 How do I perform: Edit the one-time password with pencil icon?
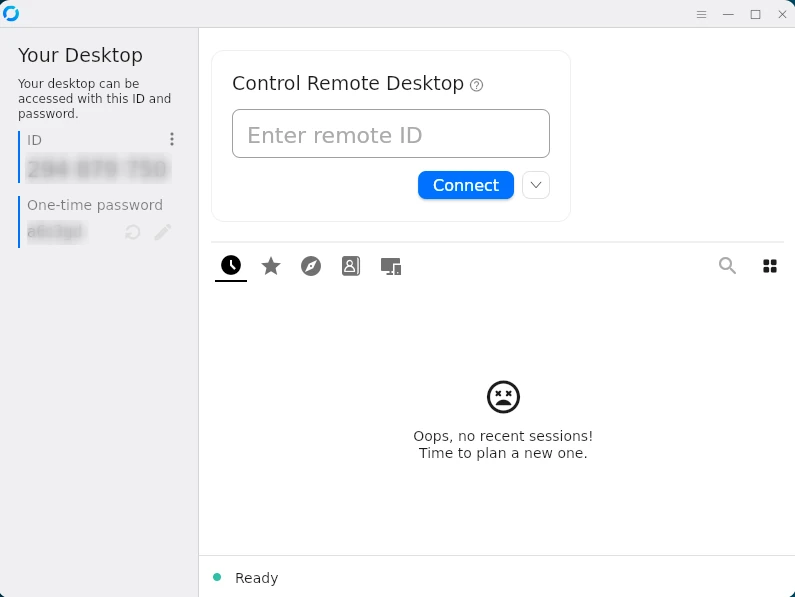pos(162,232)
